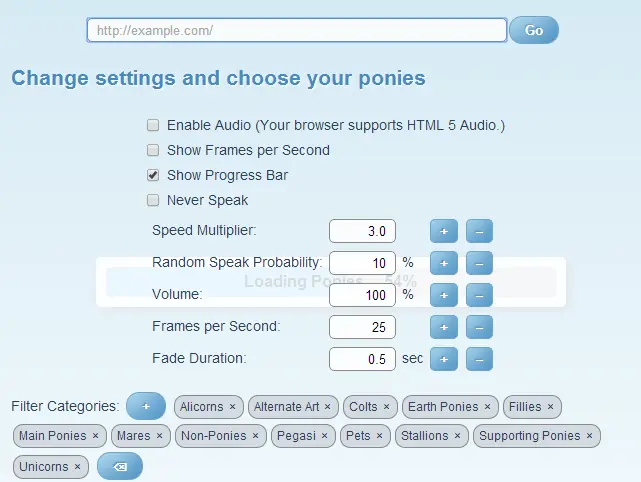Add a filter category with plus button

146,406
